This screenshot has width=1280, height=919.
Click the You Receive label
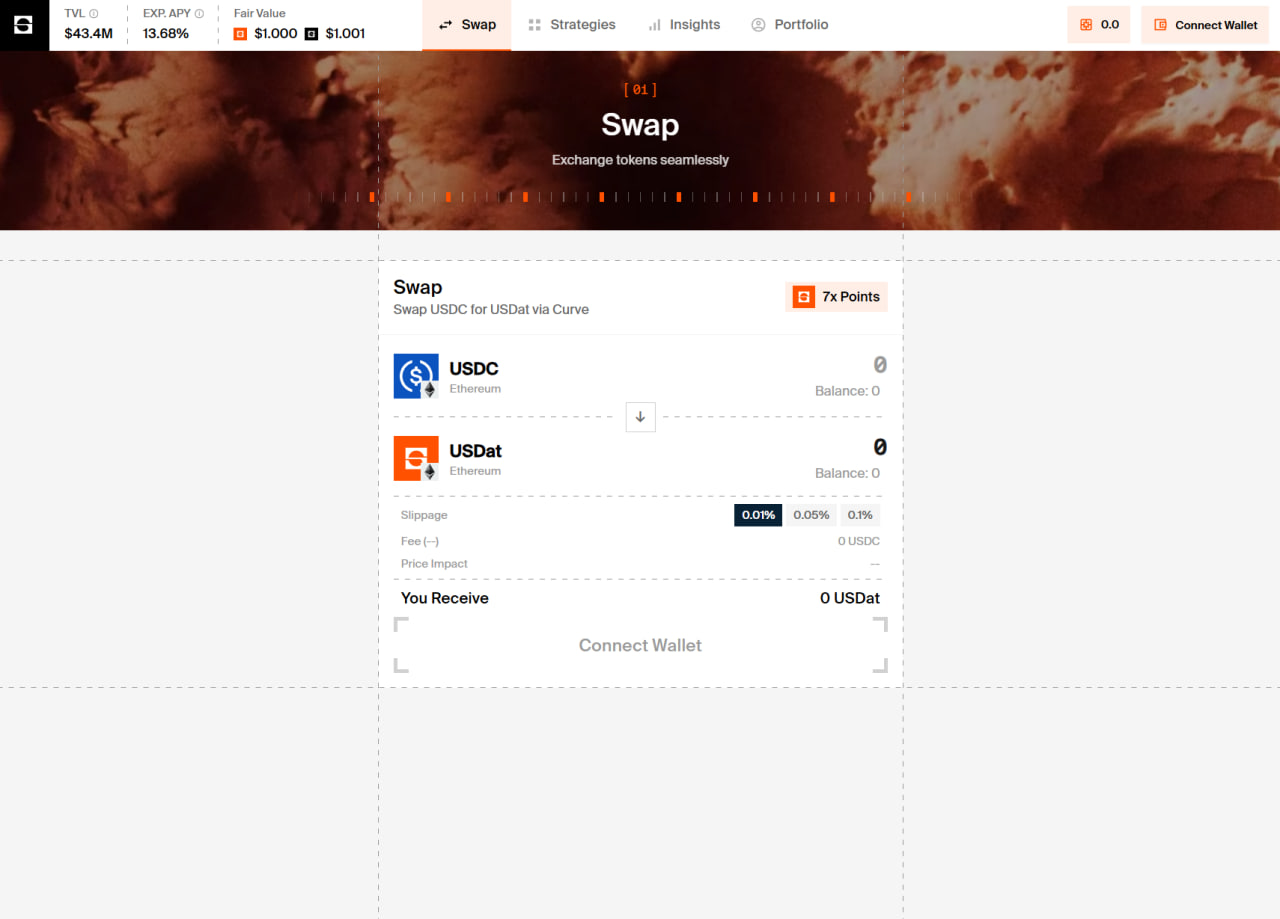445,598
